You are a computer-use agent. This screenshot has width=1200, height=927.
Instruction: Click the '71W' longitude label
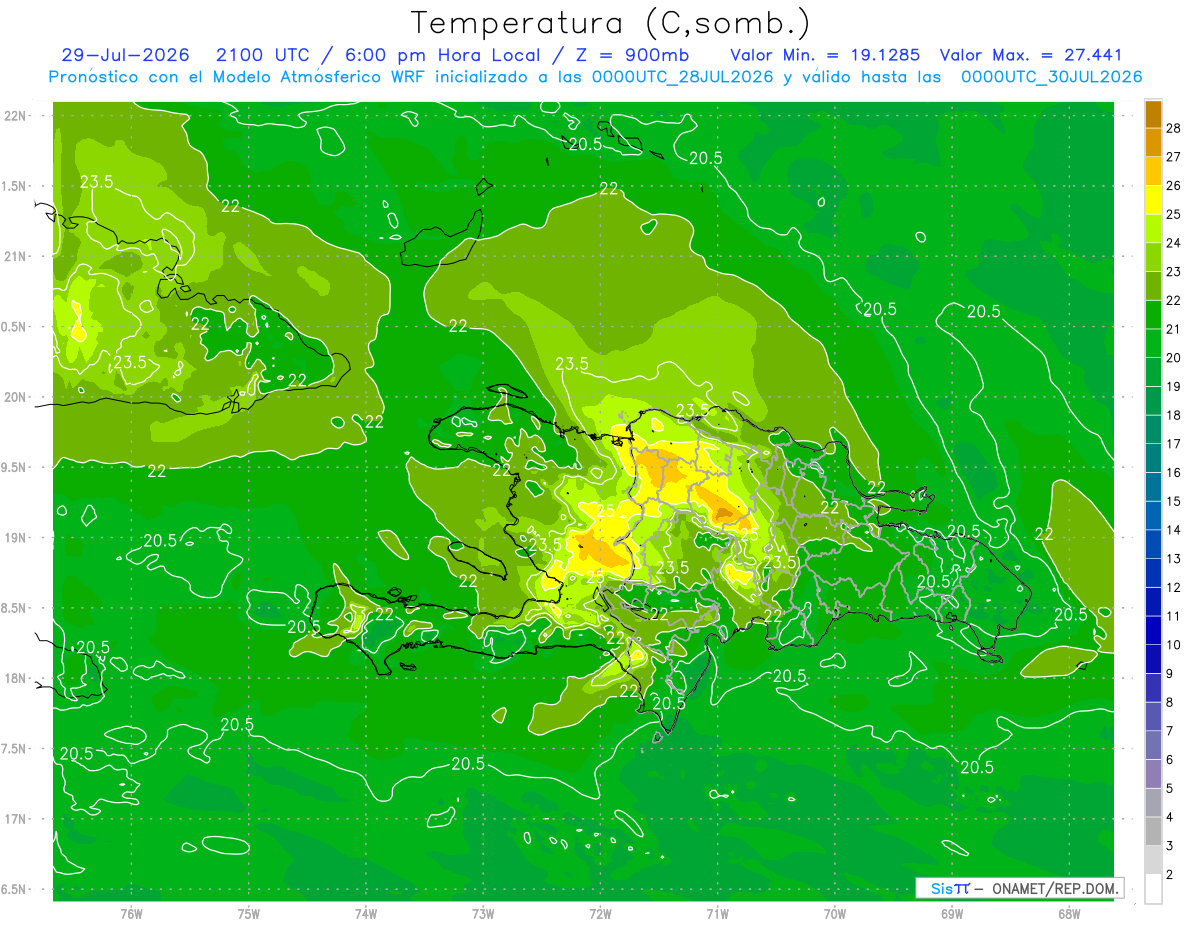point(717,913)
